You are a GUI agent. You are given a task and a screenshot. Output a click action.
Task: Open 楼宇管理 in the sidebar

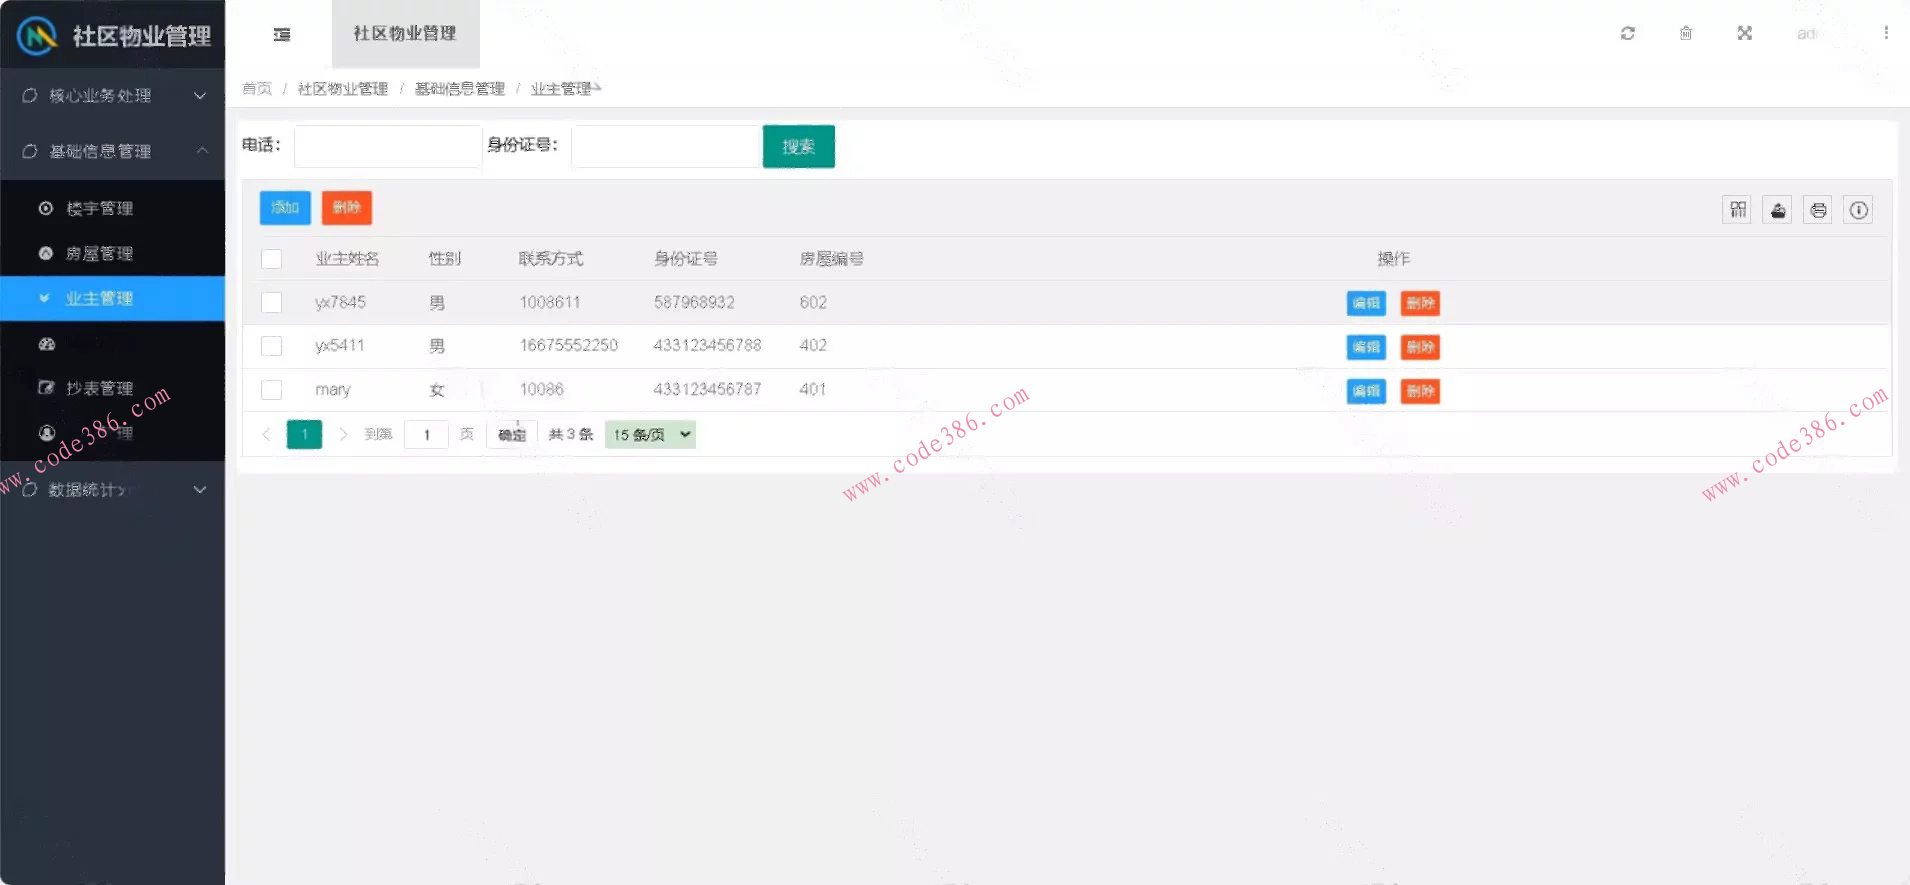[113, 209]
